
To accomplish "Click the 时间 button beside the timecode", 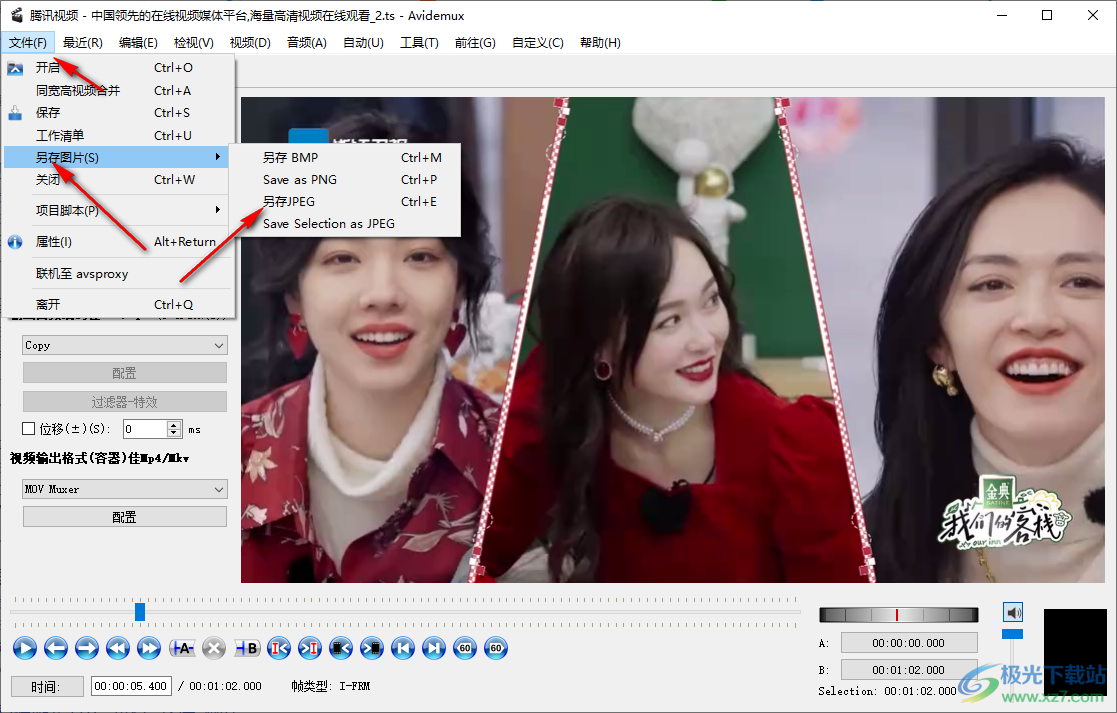I will pyautogui.click(x=47, y=686).
